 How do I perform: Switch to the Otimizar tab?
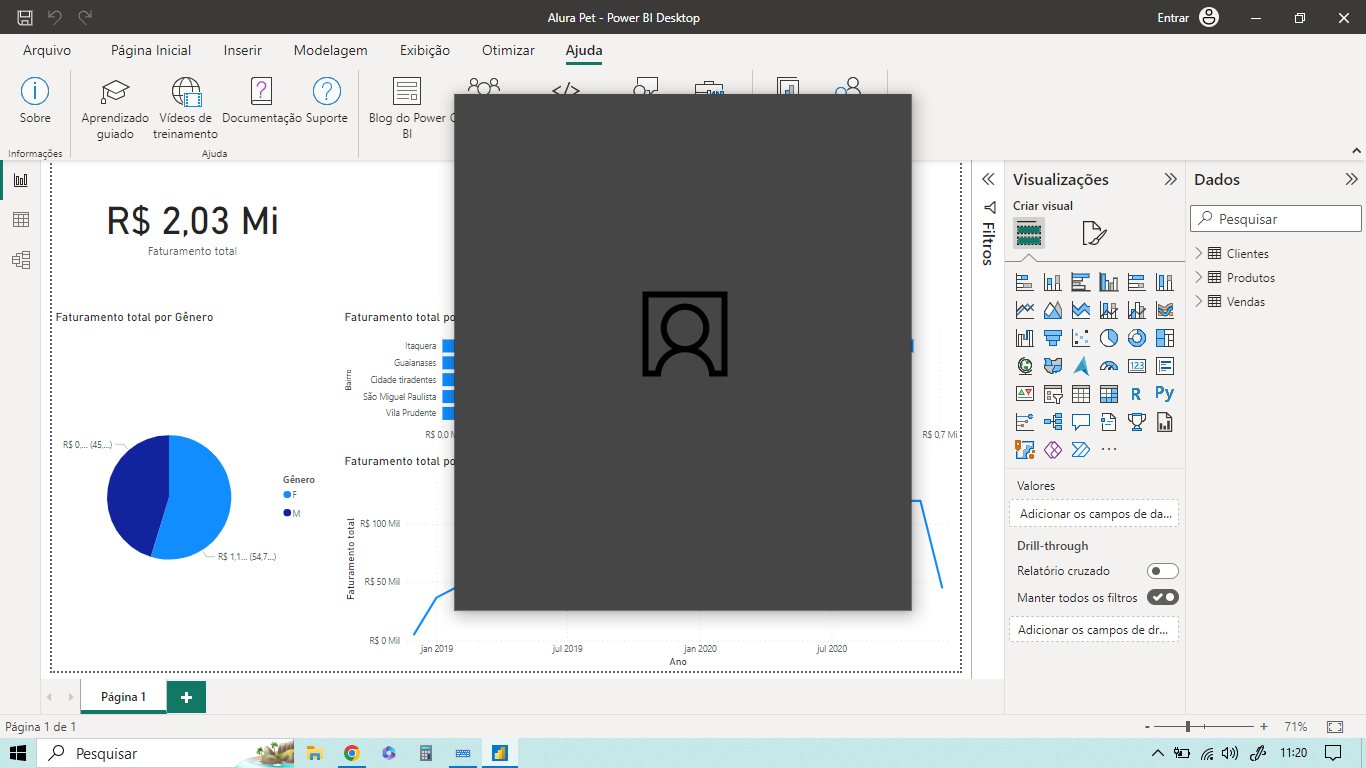coord(508,50)
